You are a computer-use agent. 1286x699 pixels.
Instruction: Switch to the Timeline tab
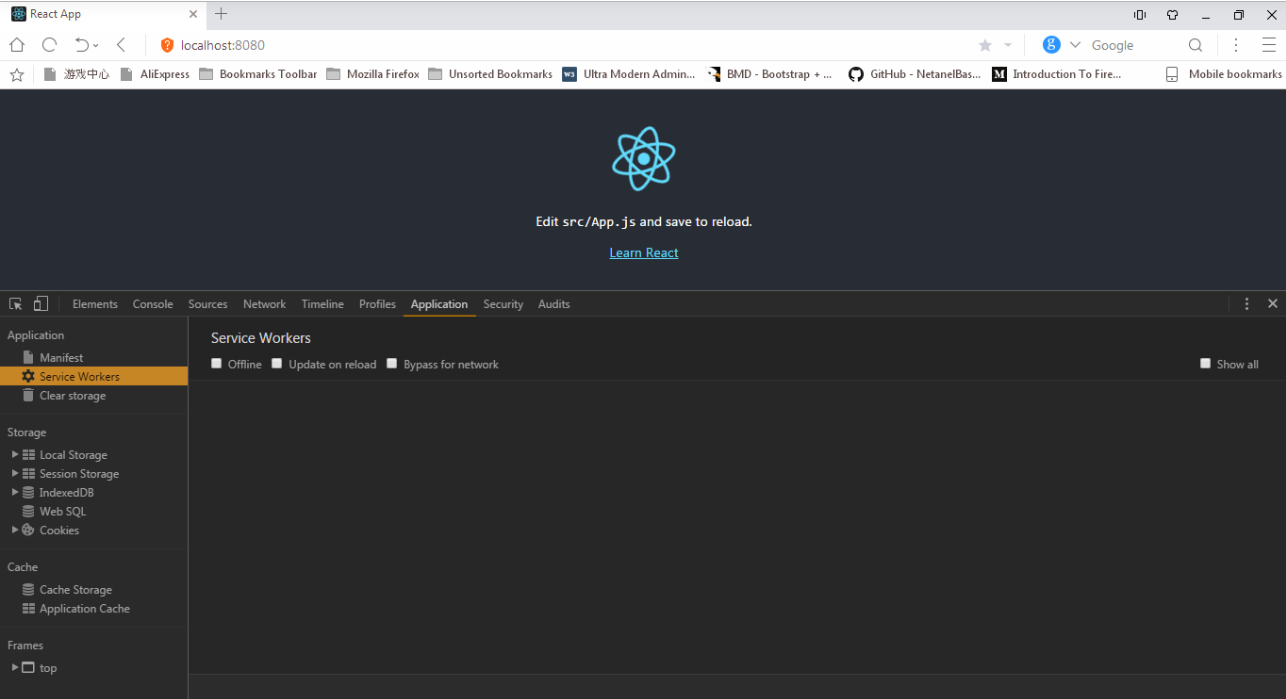click(x=322, y=304)
